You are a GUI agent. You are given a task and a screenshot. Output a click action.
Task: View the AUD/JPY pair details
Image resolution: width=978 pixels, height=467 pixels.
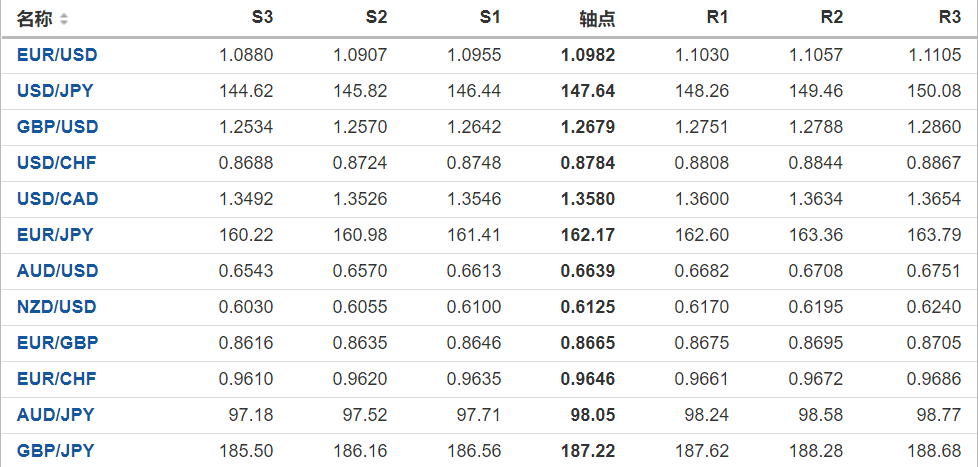click(55, 415)
